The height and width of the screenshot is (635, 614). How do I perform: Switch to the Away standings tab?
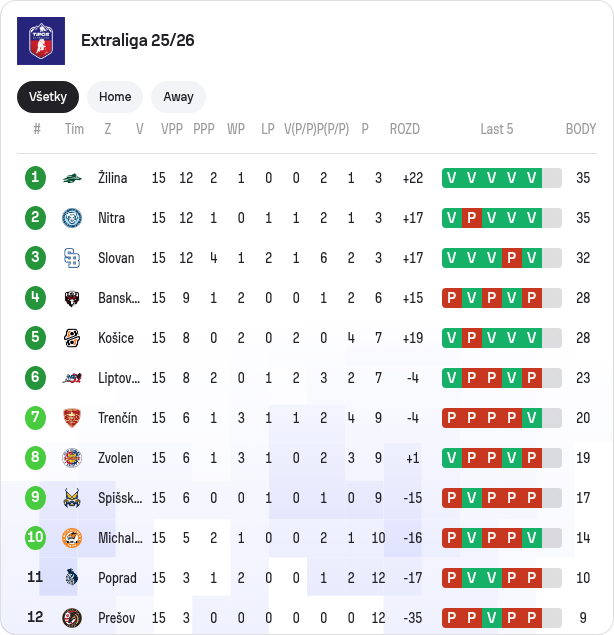(x=178, y=97)
